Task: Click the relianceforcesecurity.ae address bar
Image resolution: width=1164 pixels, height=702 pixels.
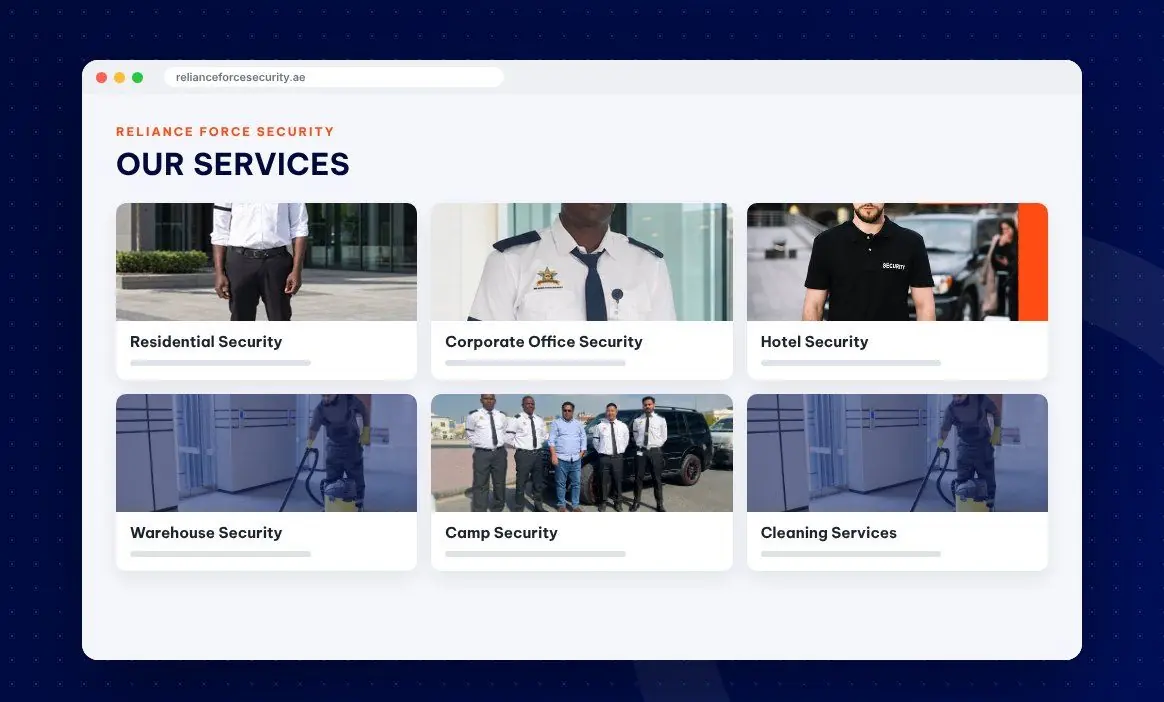Action: [x=333, y=77]
